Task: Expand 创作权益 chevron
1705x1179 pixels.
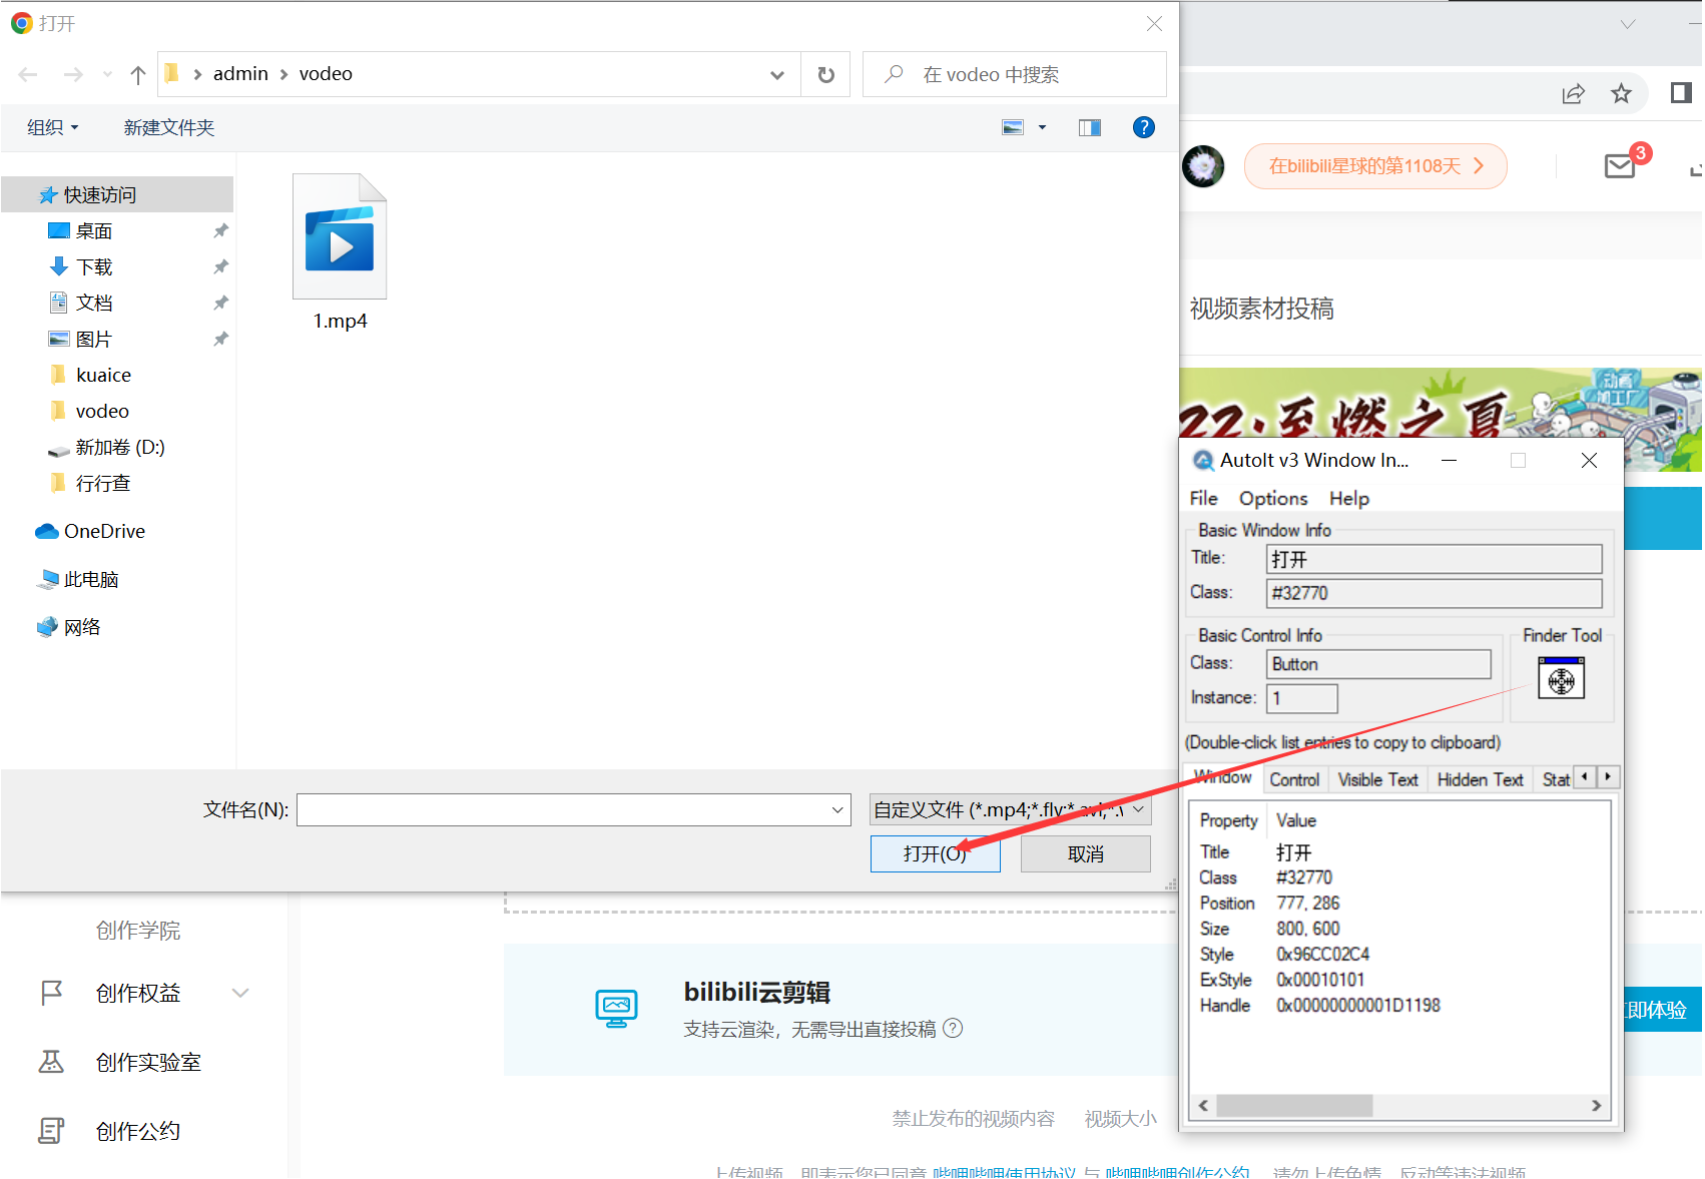Action: point(240,993)
